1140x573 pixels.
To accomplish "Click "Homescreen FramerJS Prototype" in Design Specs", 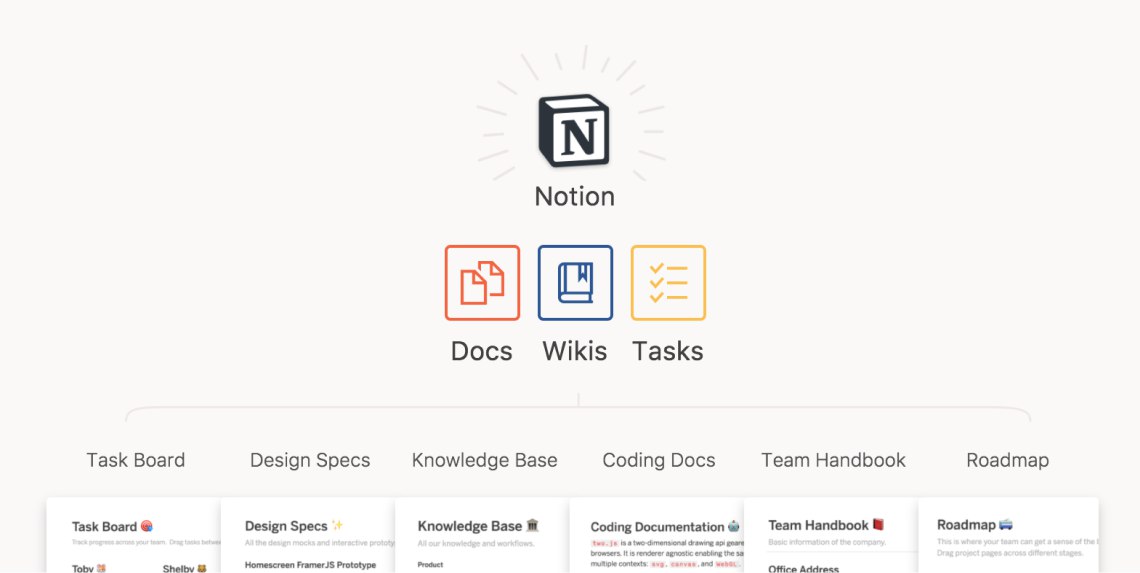I will click(310, 565).
